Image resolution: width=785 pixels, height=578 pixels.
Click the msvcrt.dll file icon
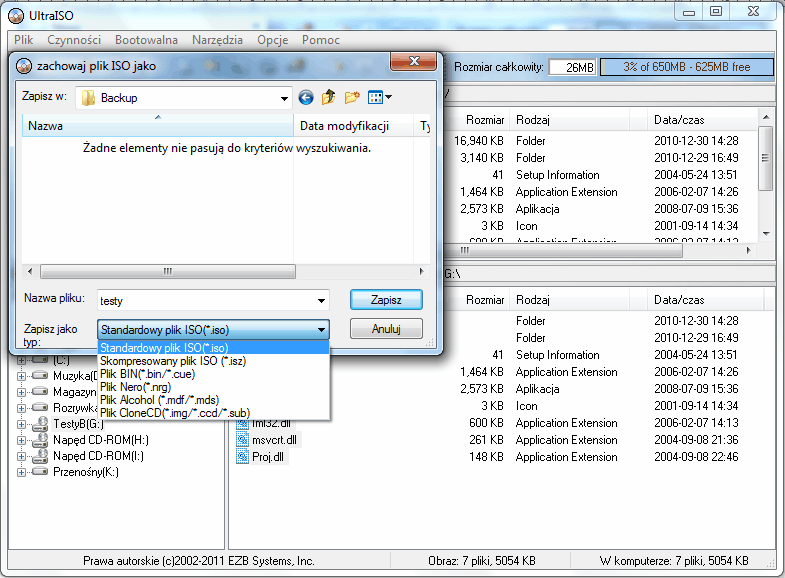click(243, 440)
